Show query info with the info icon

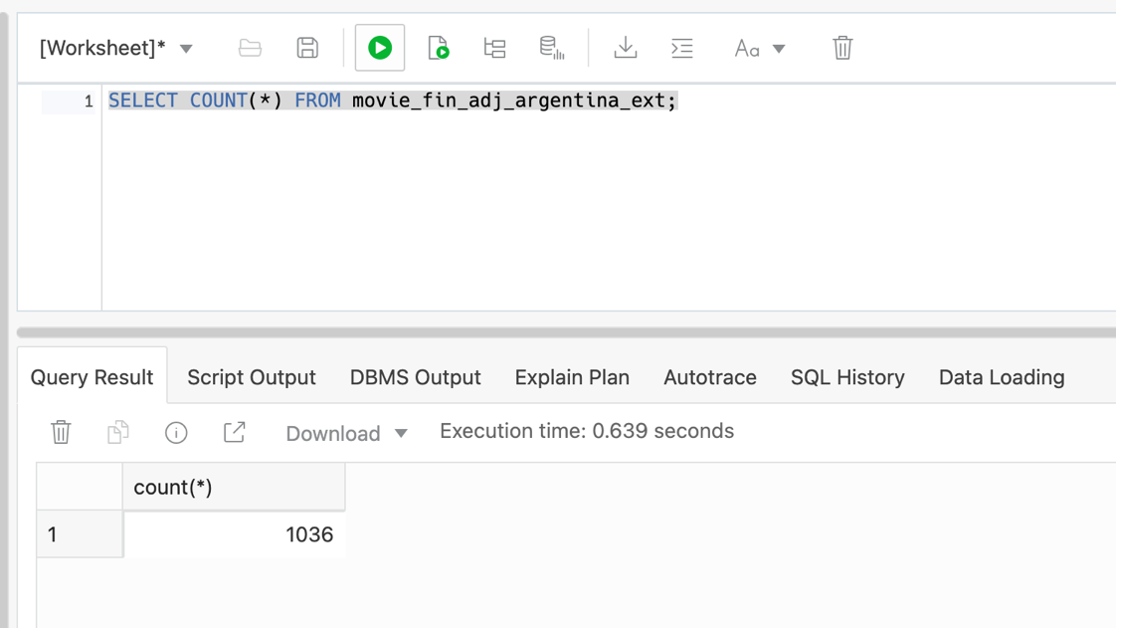click(x=176, y=432)
